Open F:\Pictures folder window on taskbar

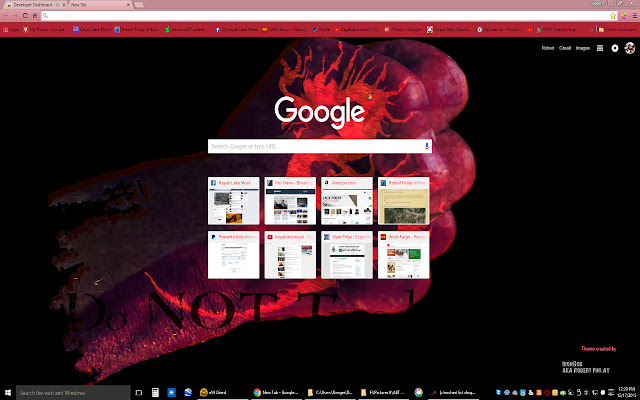tap(384, 393)
